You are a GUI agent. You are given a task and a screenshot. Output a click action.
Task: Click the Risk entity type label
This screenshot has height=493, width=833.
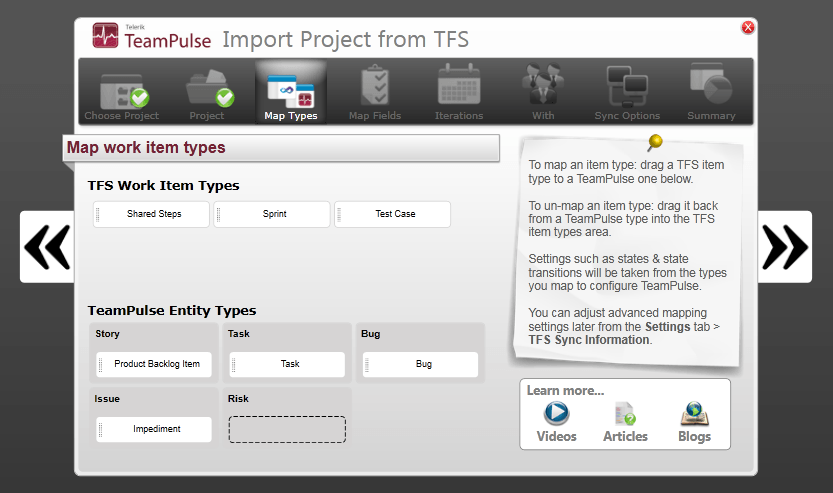coord(238,398)
